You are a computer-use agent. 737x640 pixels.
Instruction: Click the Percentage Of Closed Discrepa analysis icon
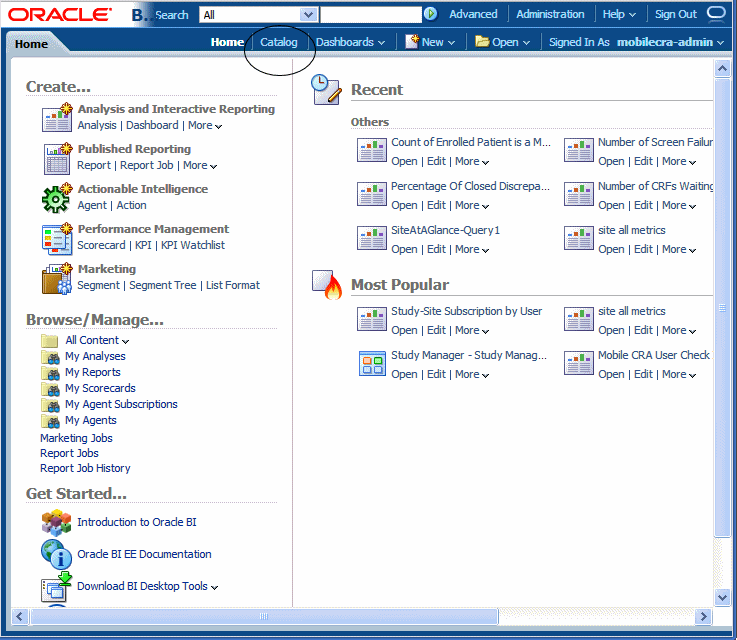tap(372, 195)
